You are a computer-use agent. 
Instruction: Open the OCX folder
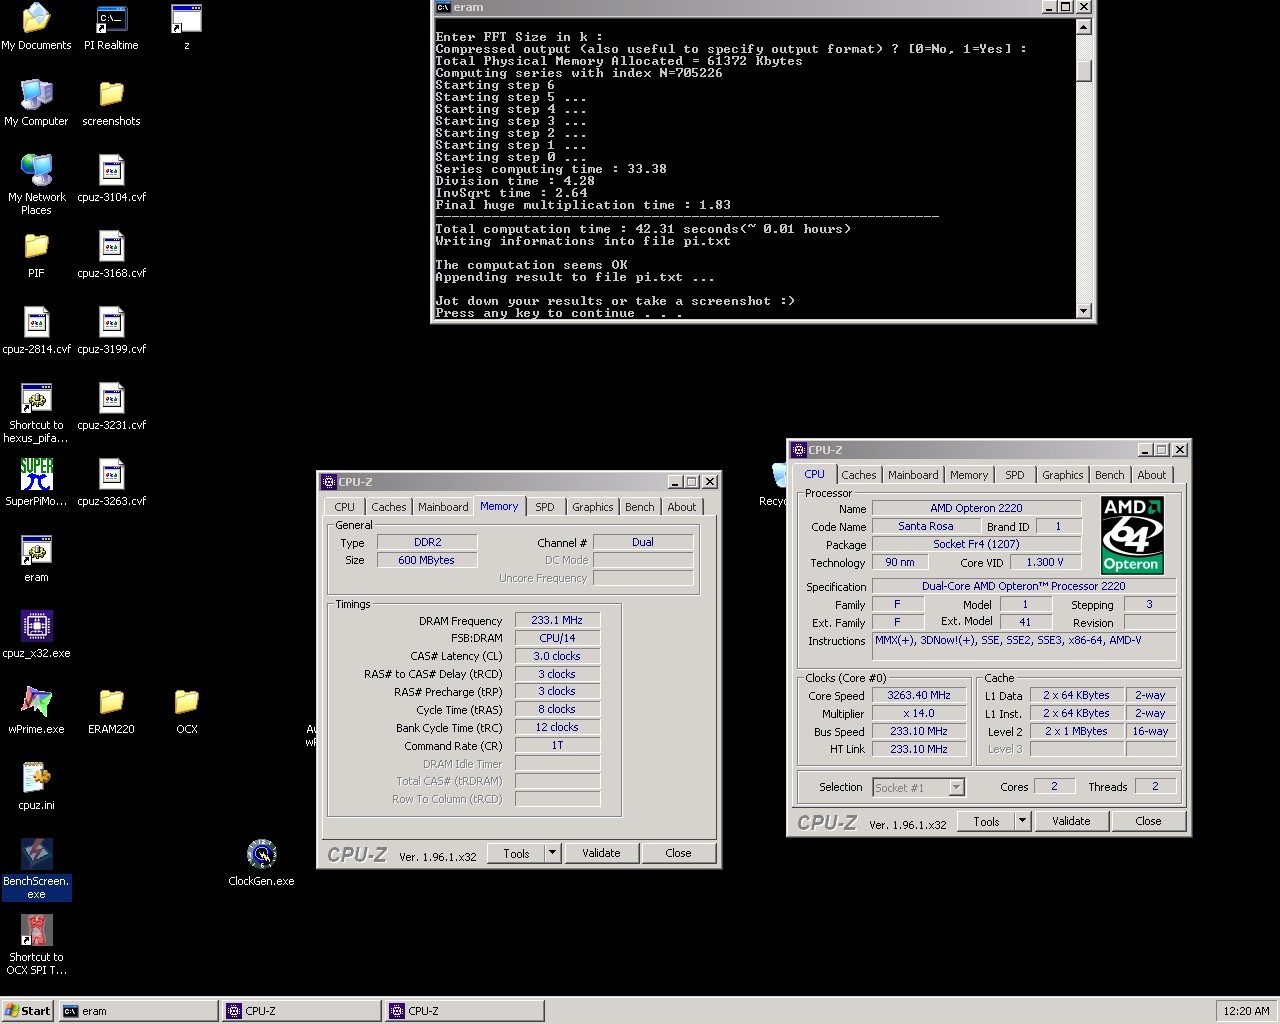pyautogui.click(x=186, y=711)
